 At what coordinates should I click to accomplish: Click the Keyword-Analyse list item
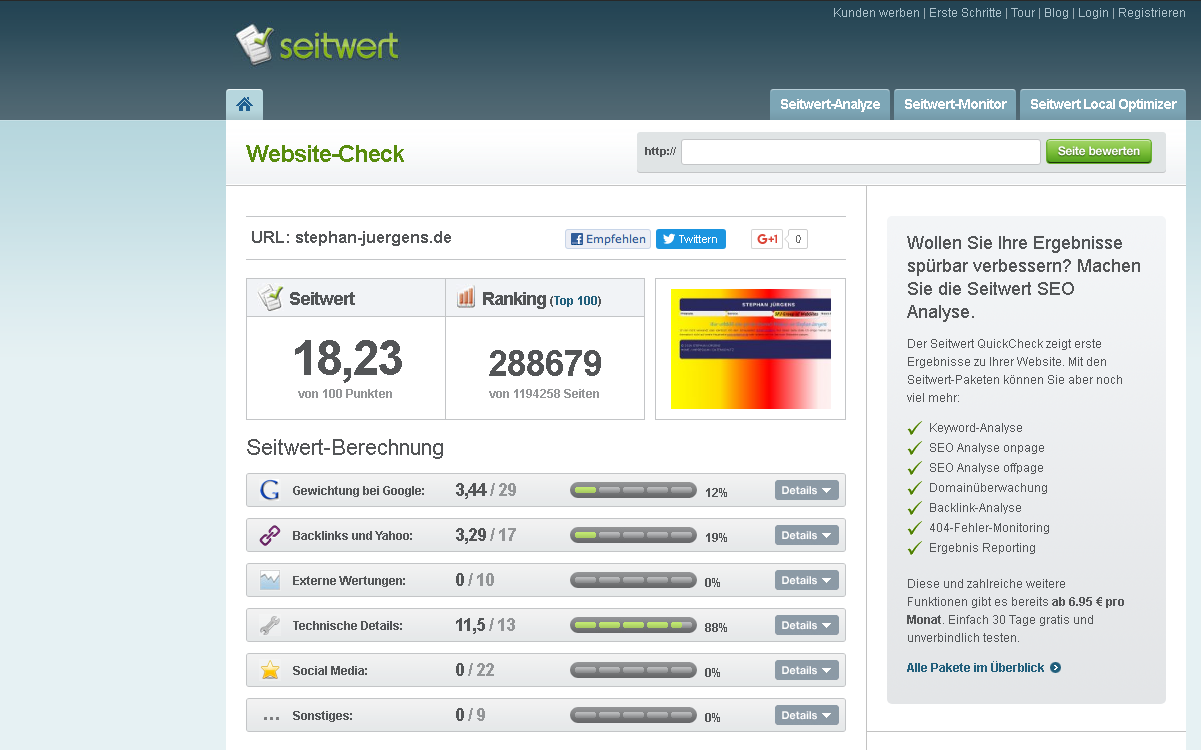point(976,428)
